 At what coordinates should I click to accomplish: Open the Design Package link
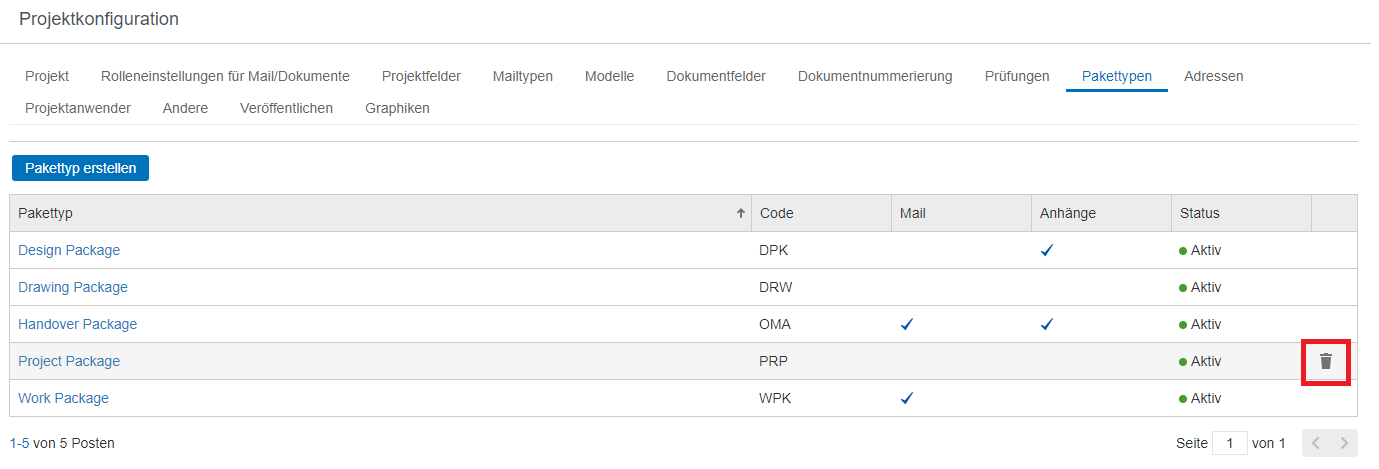pyautogui.click(x=69, y=250)
